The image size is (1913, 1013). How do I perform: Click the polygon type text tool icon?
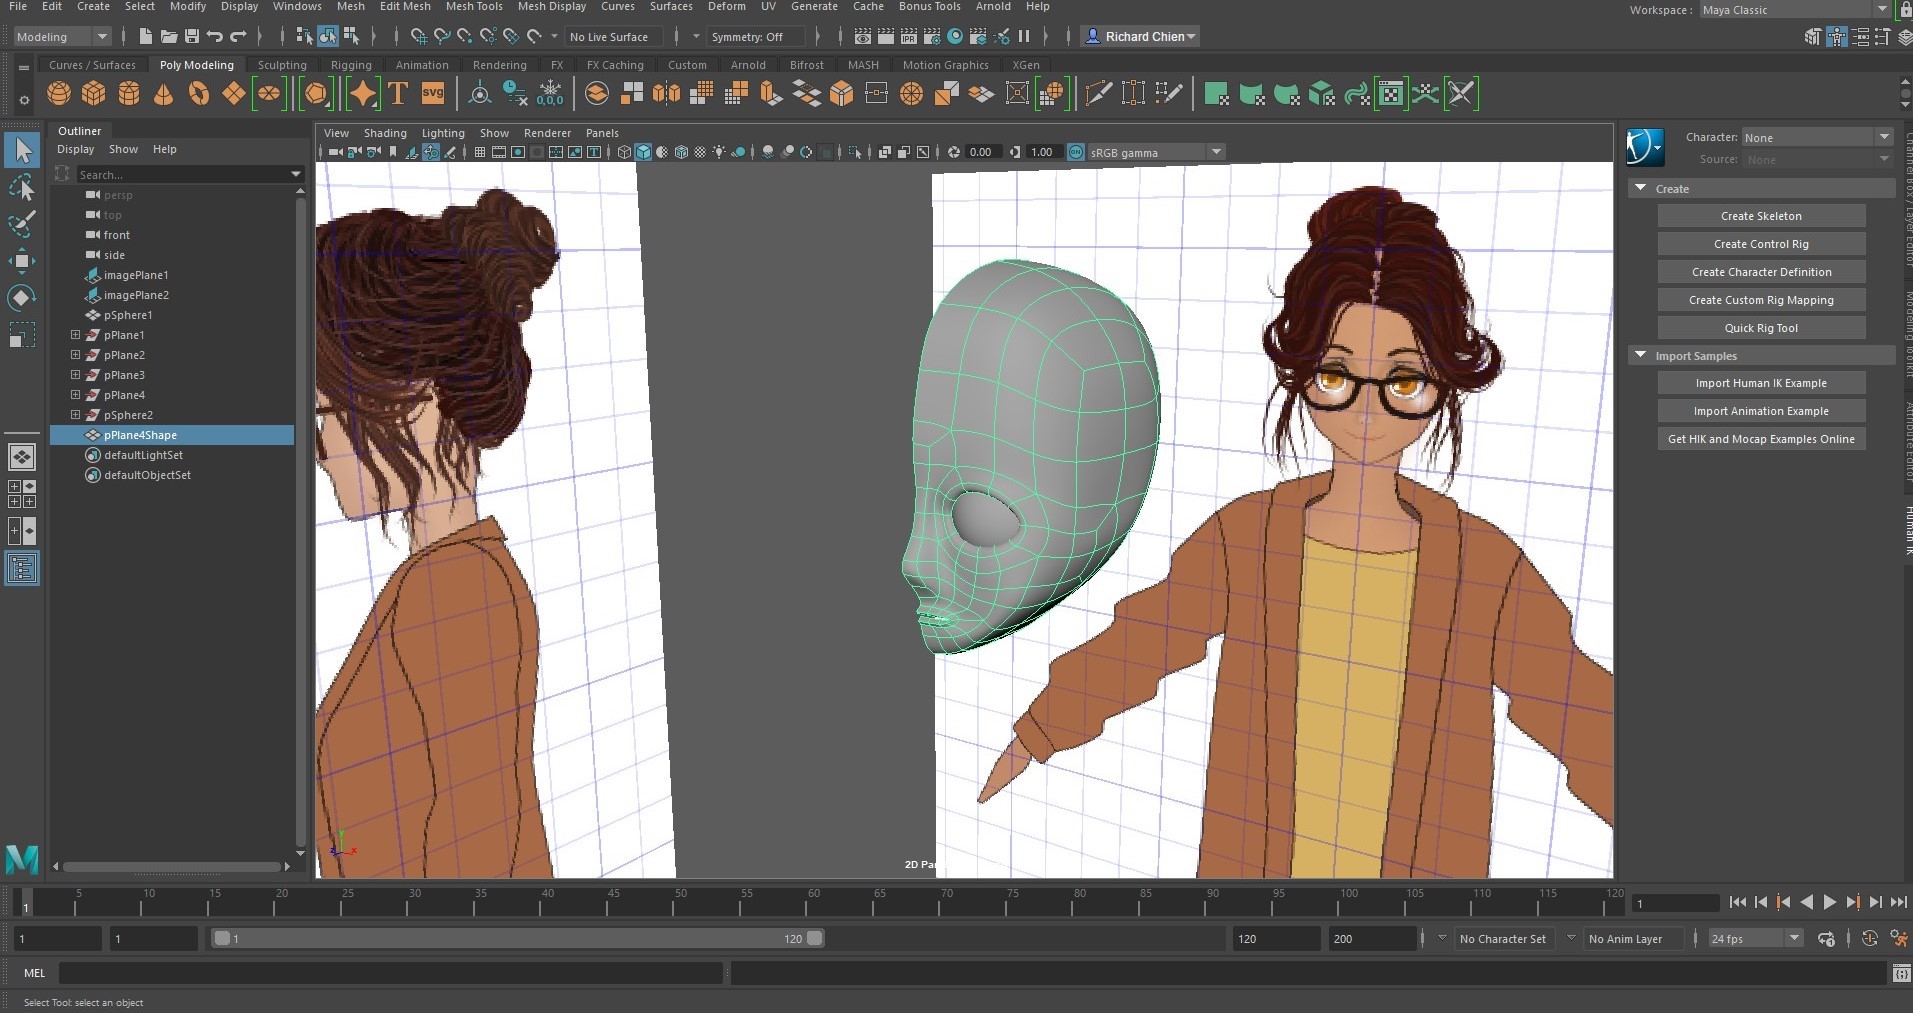398,94
